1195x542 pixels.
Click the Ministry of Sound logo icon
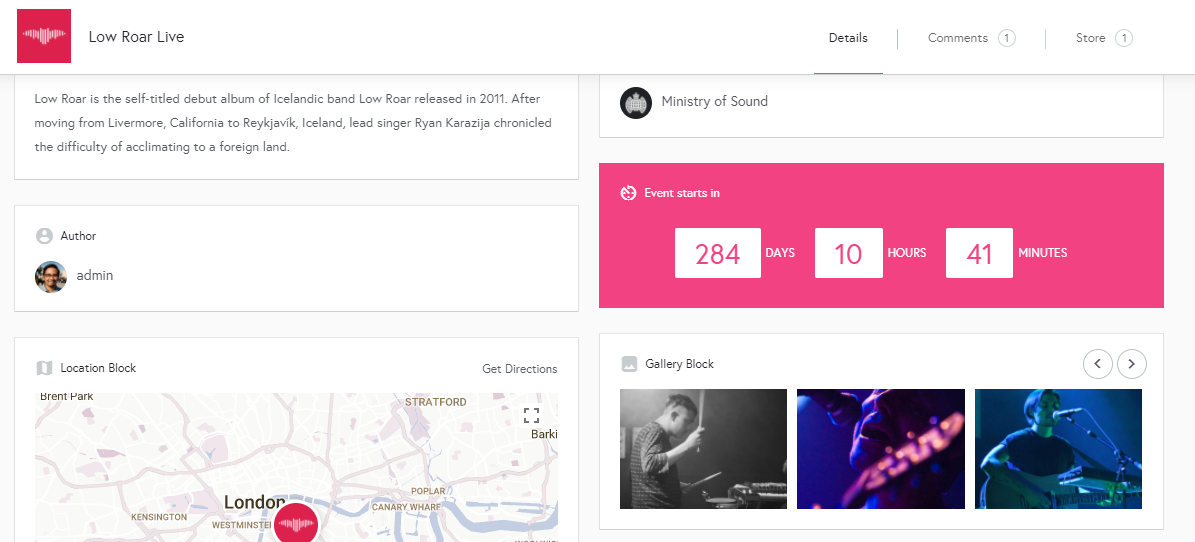click(x=636, y=102)
